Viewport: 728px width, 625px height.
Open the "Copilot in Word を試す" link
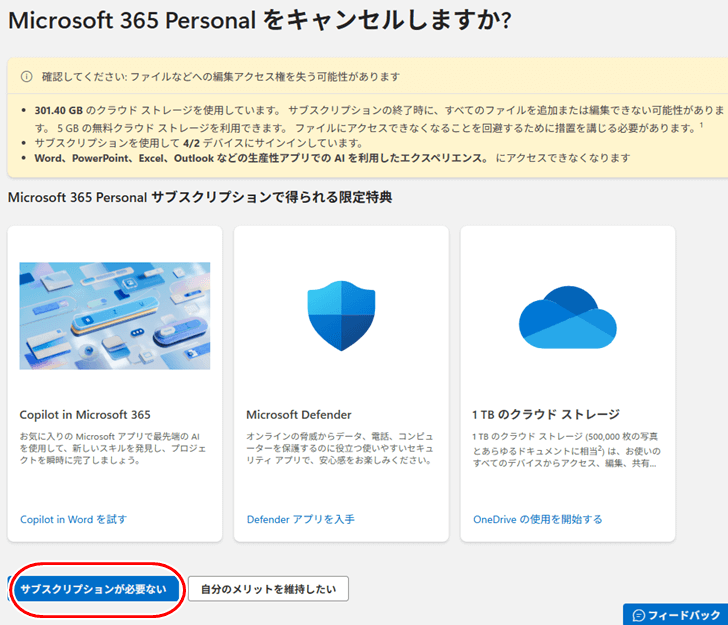tap(73, 520)
